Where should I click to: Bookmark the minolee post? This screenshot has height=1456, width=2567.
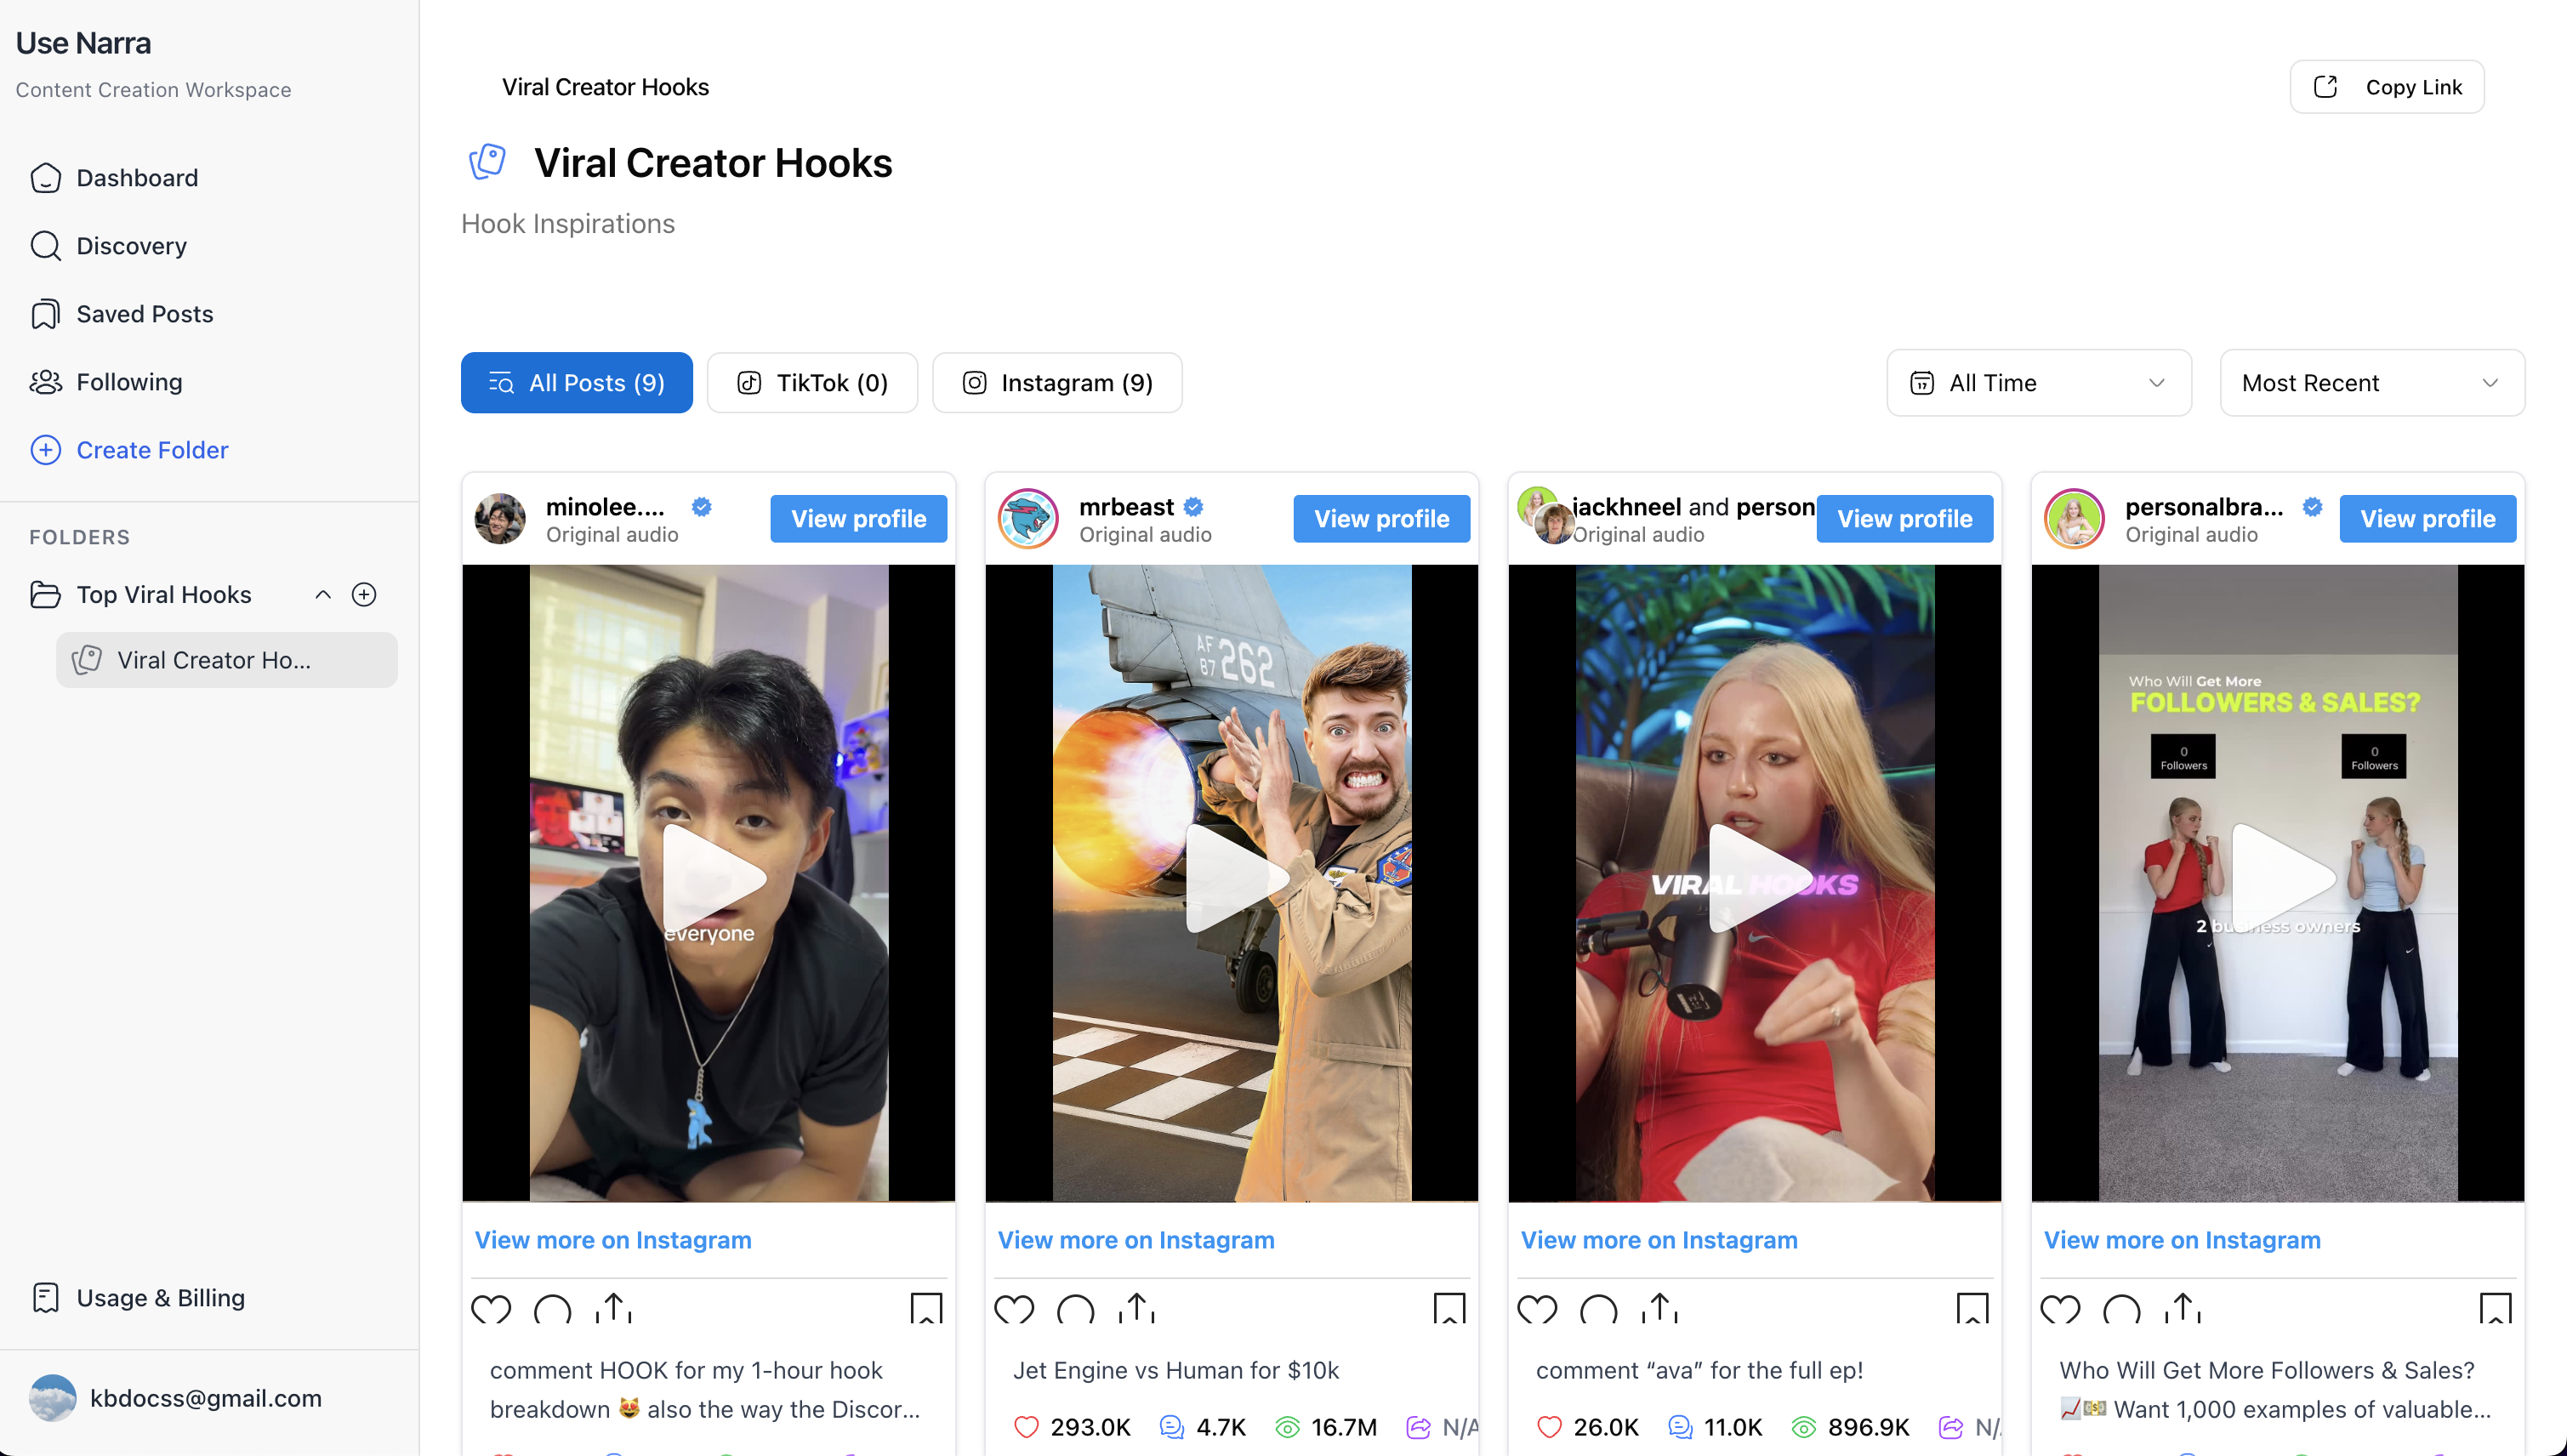coord(926,1309)
